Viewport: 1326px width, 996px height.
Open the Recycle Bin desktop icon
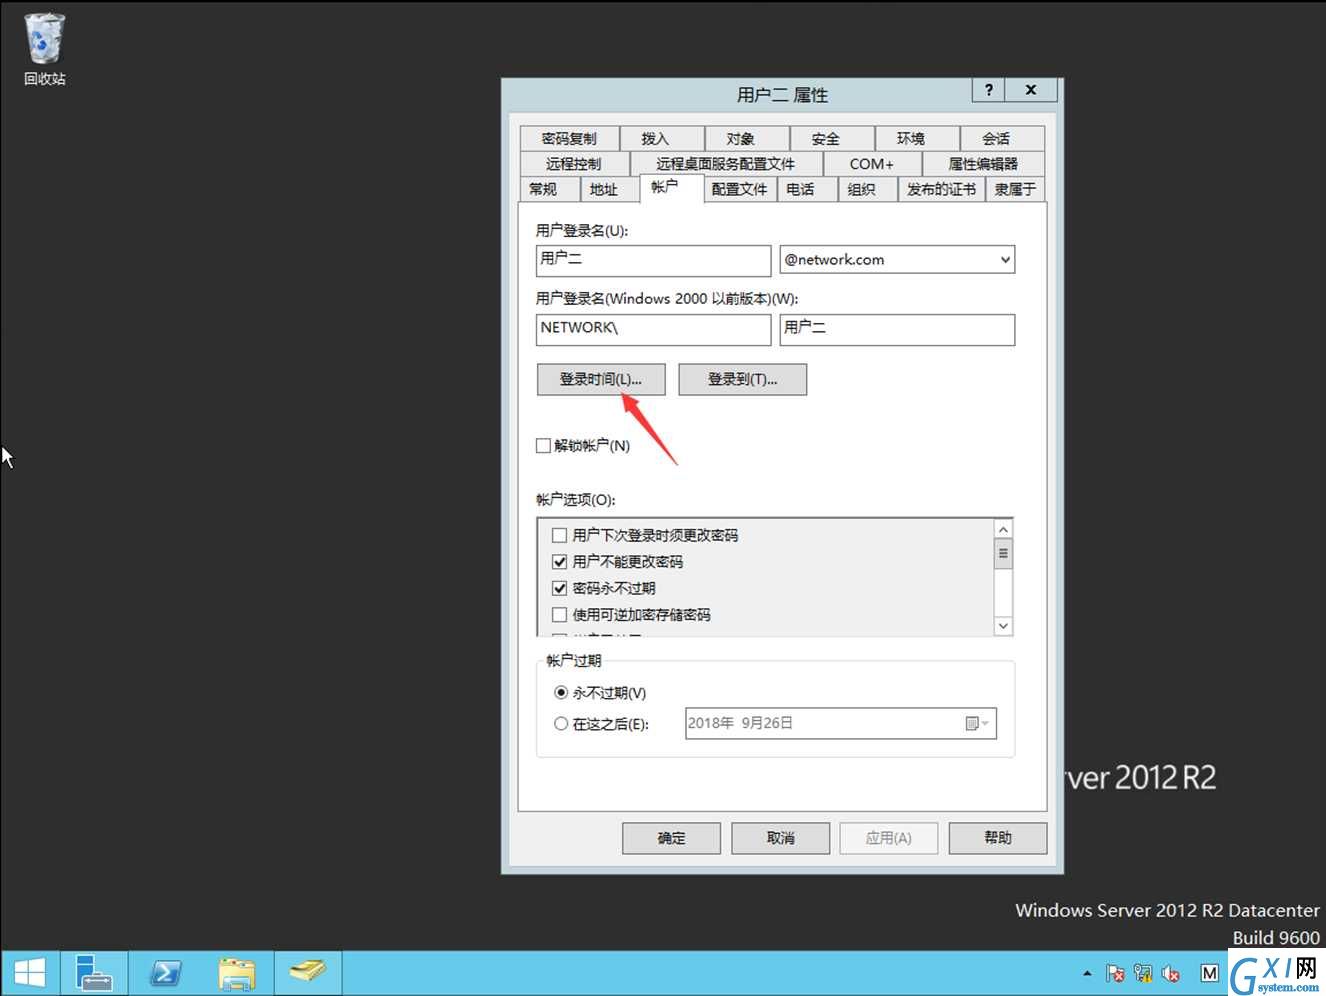click(x=44, y=49)
